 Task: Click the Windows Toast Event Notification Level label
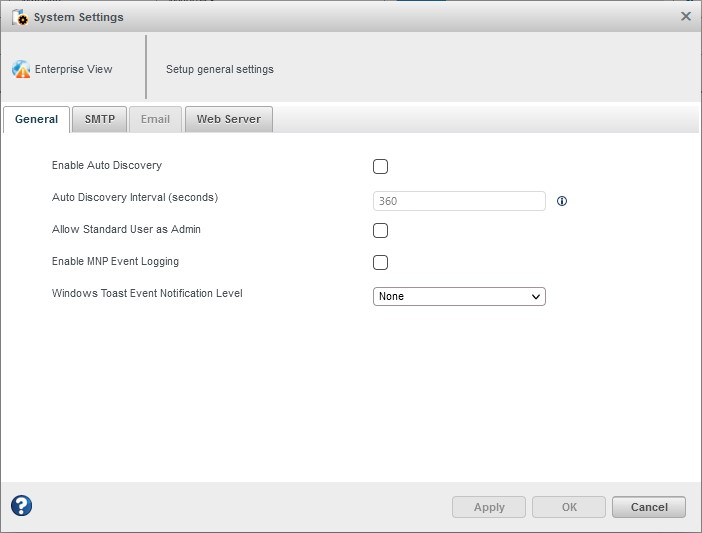coord(147,294)
